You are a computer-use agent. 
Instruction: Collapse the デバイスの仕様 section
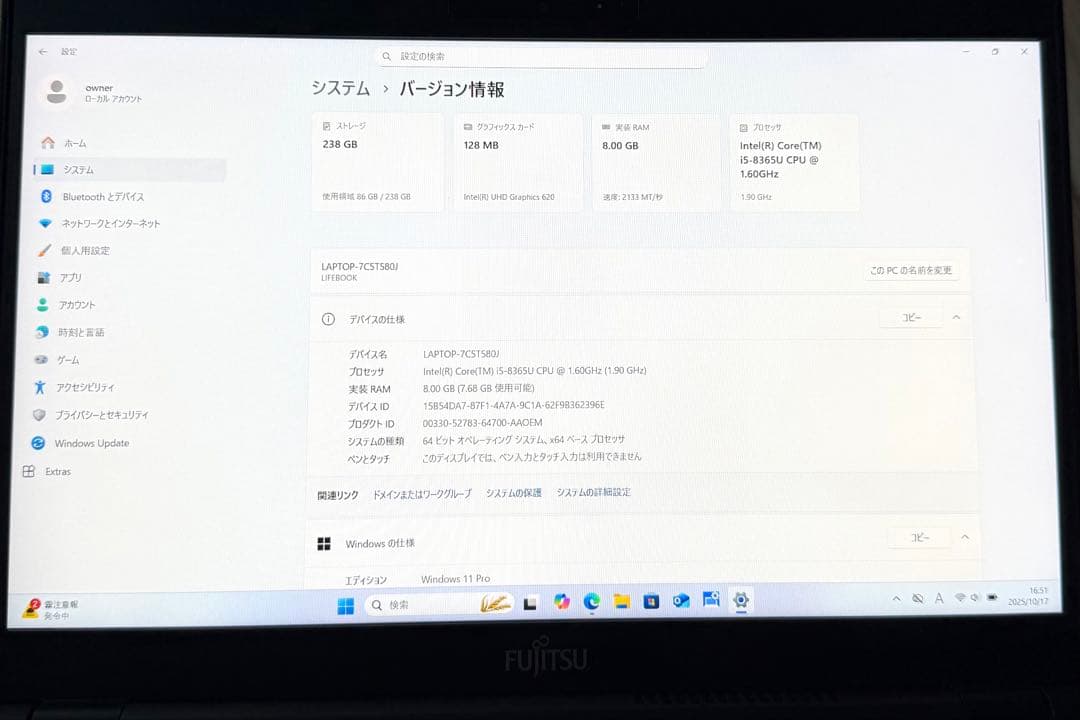tap(956, 316)
